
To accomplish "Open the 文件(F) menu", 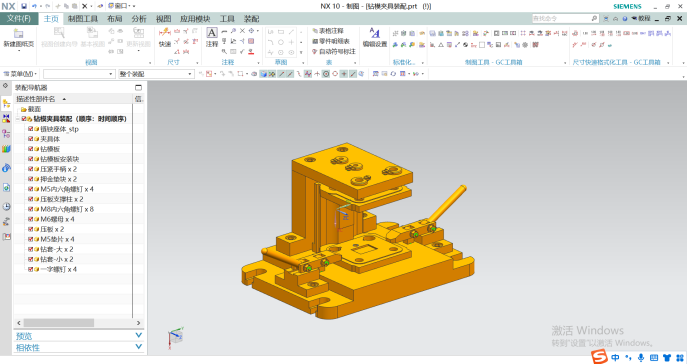I will (18, 18).
